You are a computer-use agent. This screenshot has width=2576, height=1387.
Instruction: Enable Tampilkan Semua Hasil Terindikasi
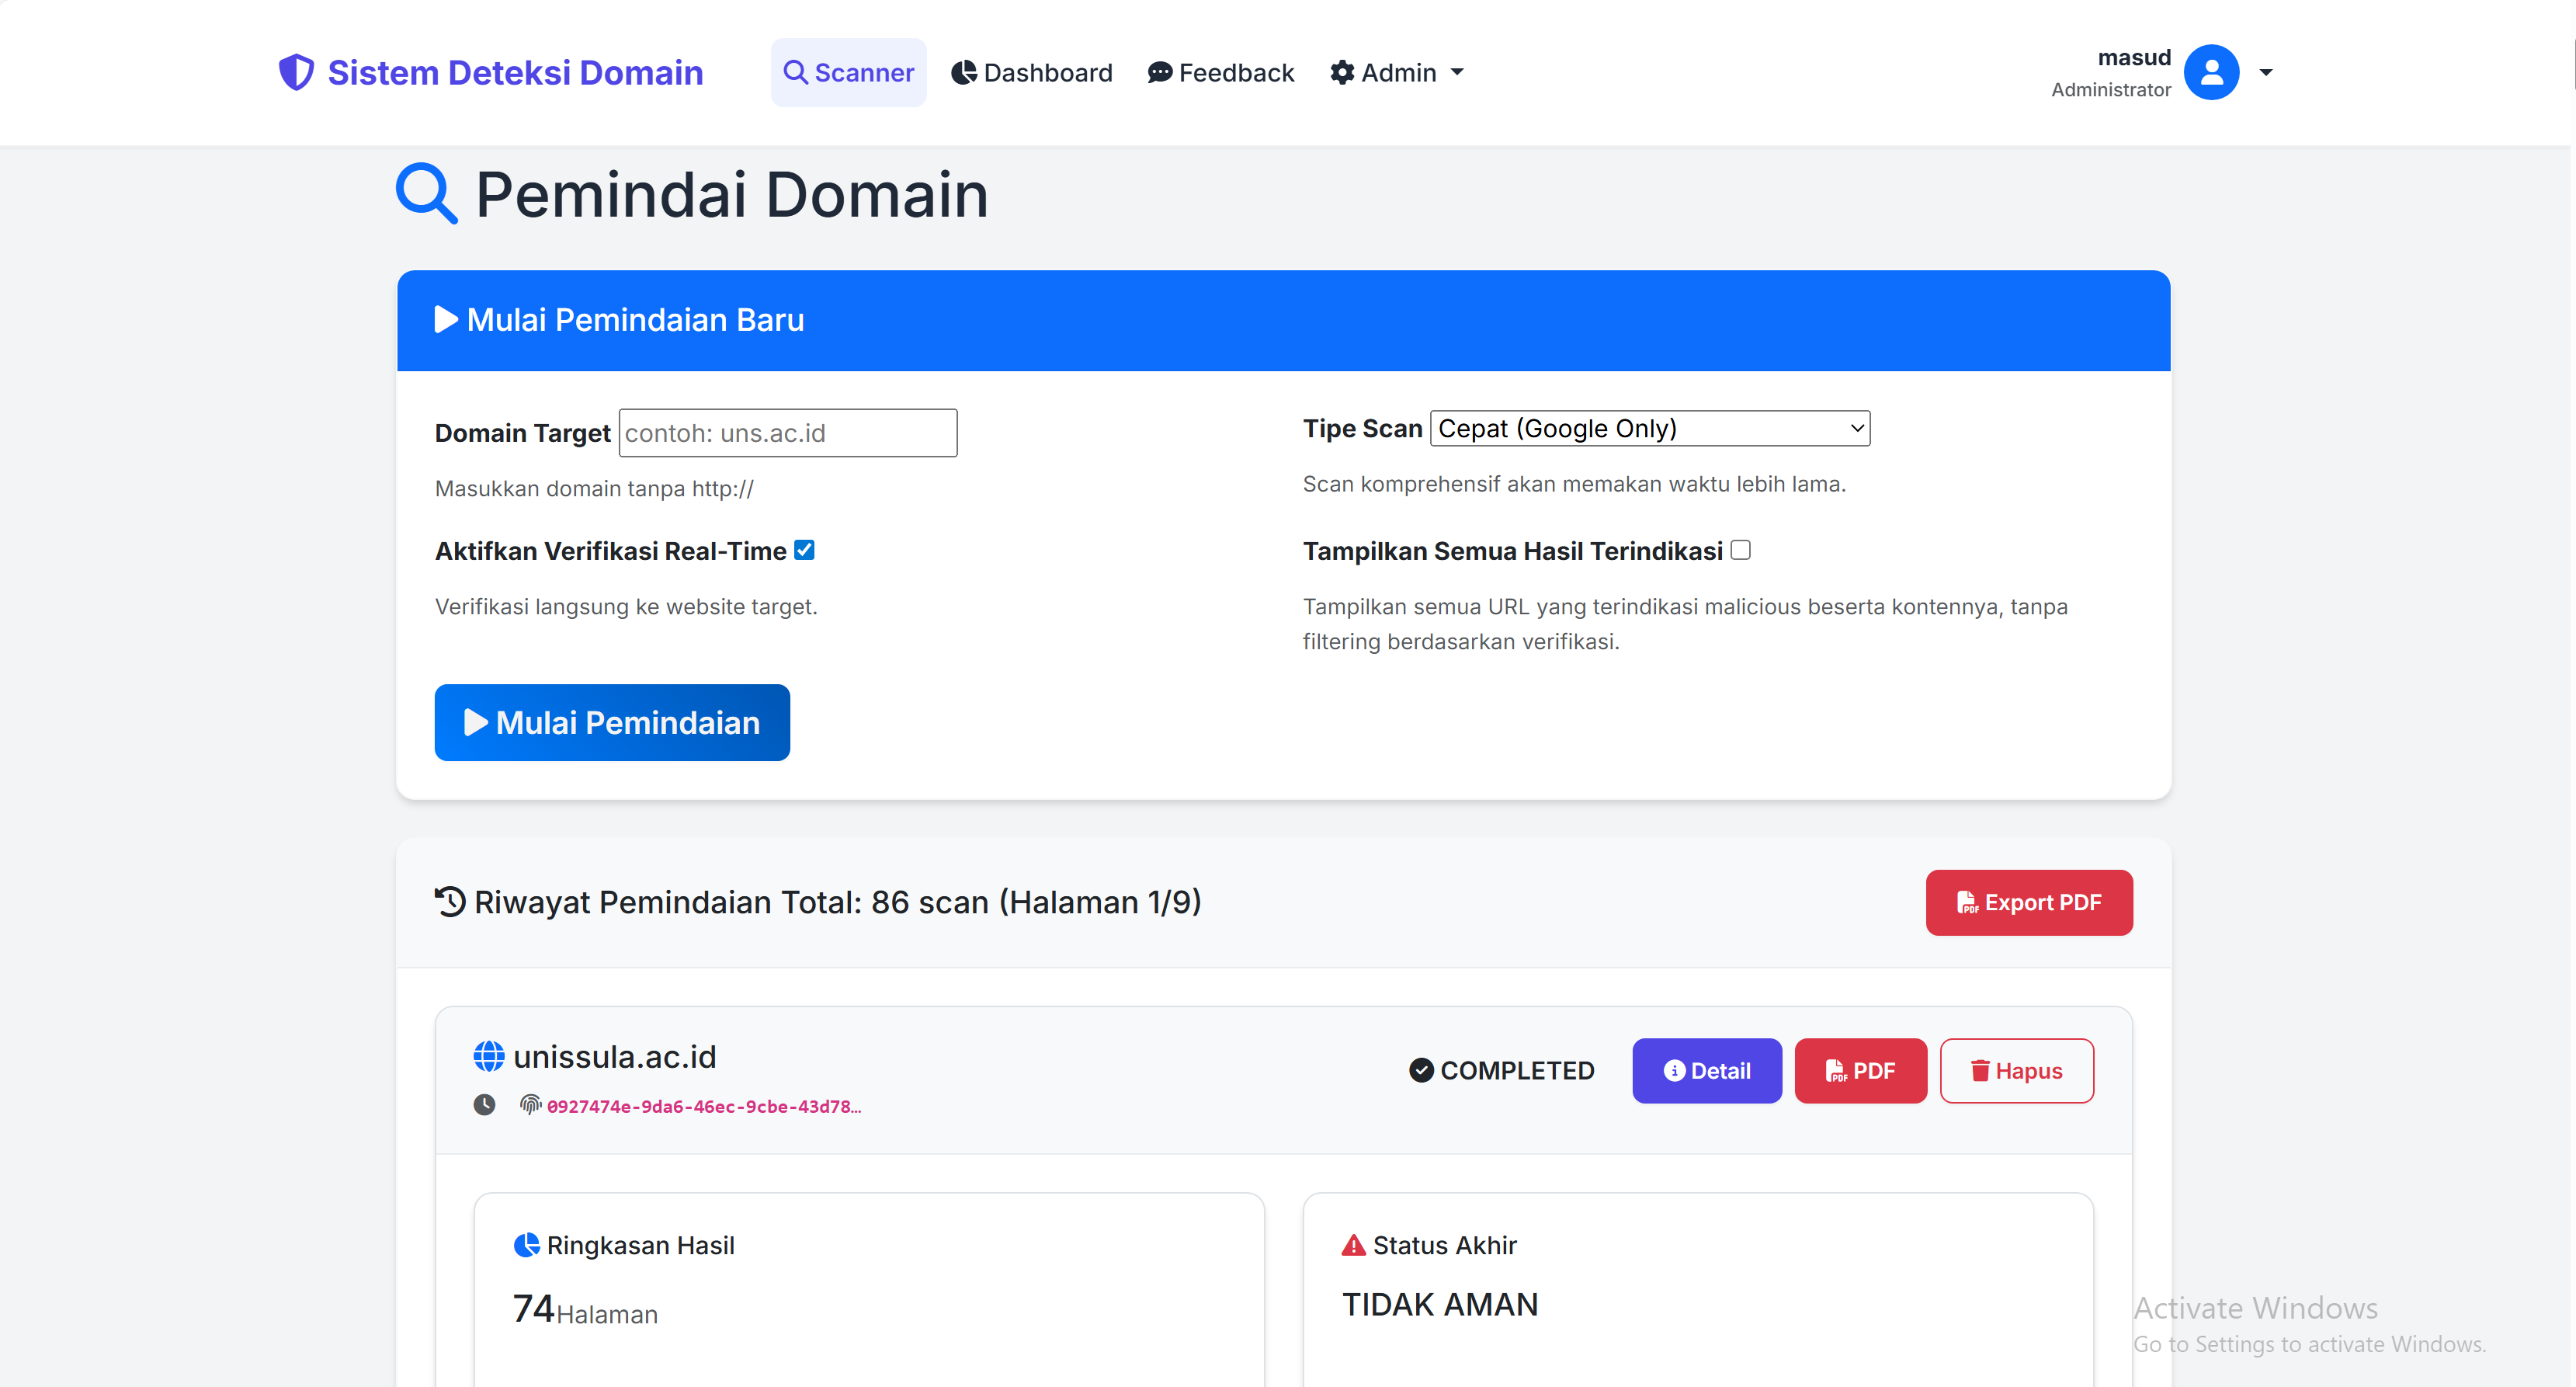pyautogui.click(x=1741, y=549)
